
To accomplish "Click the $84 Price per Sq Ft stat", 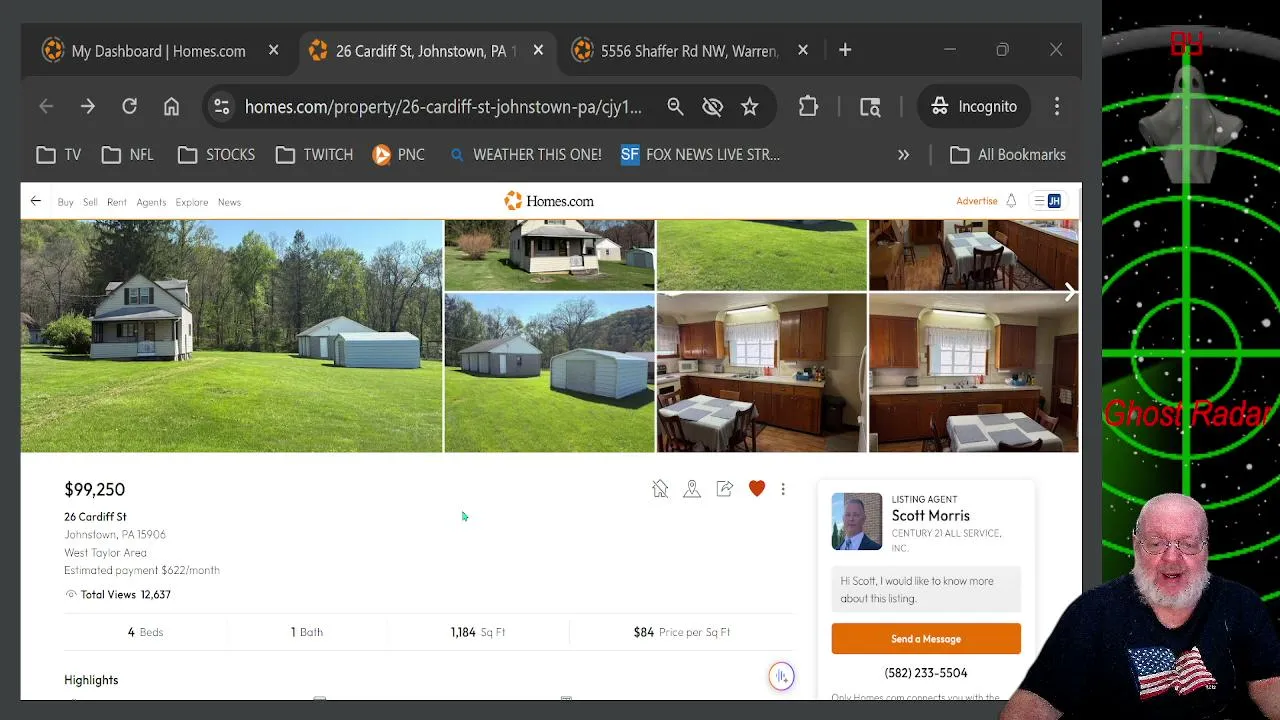I will pos(682,632).
